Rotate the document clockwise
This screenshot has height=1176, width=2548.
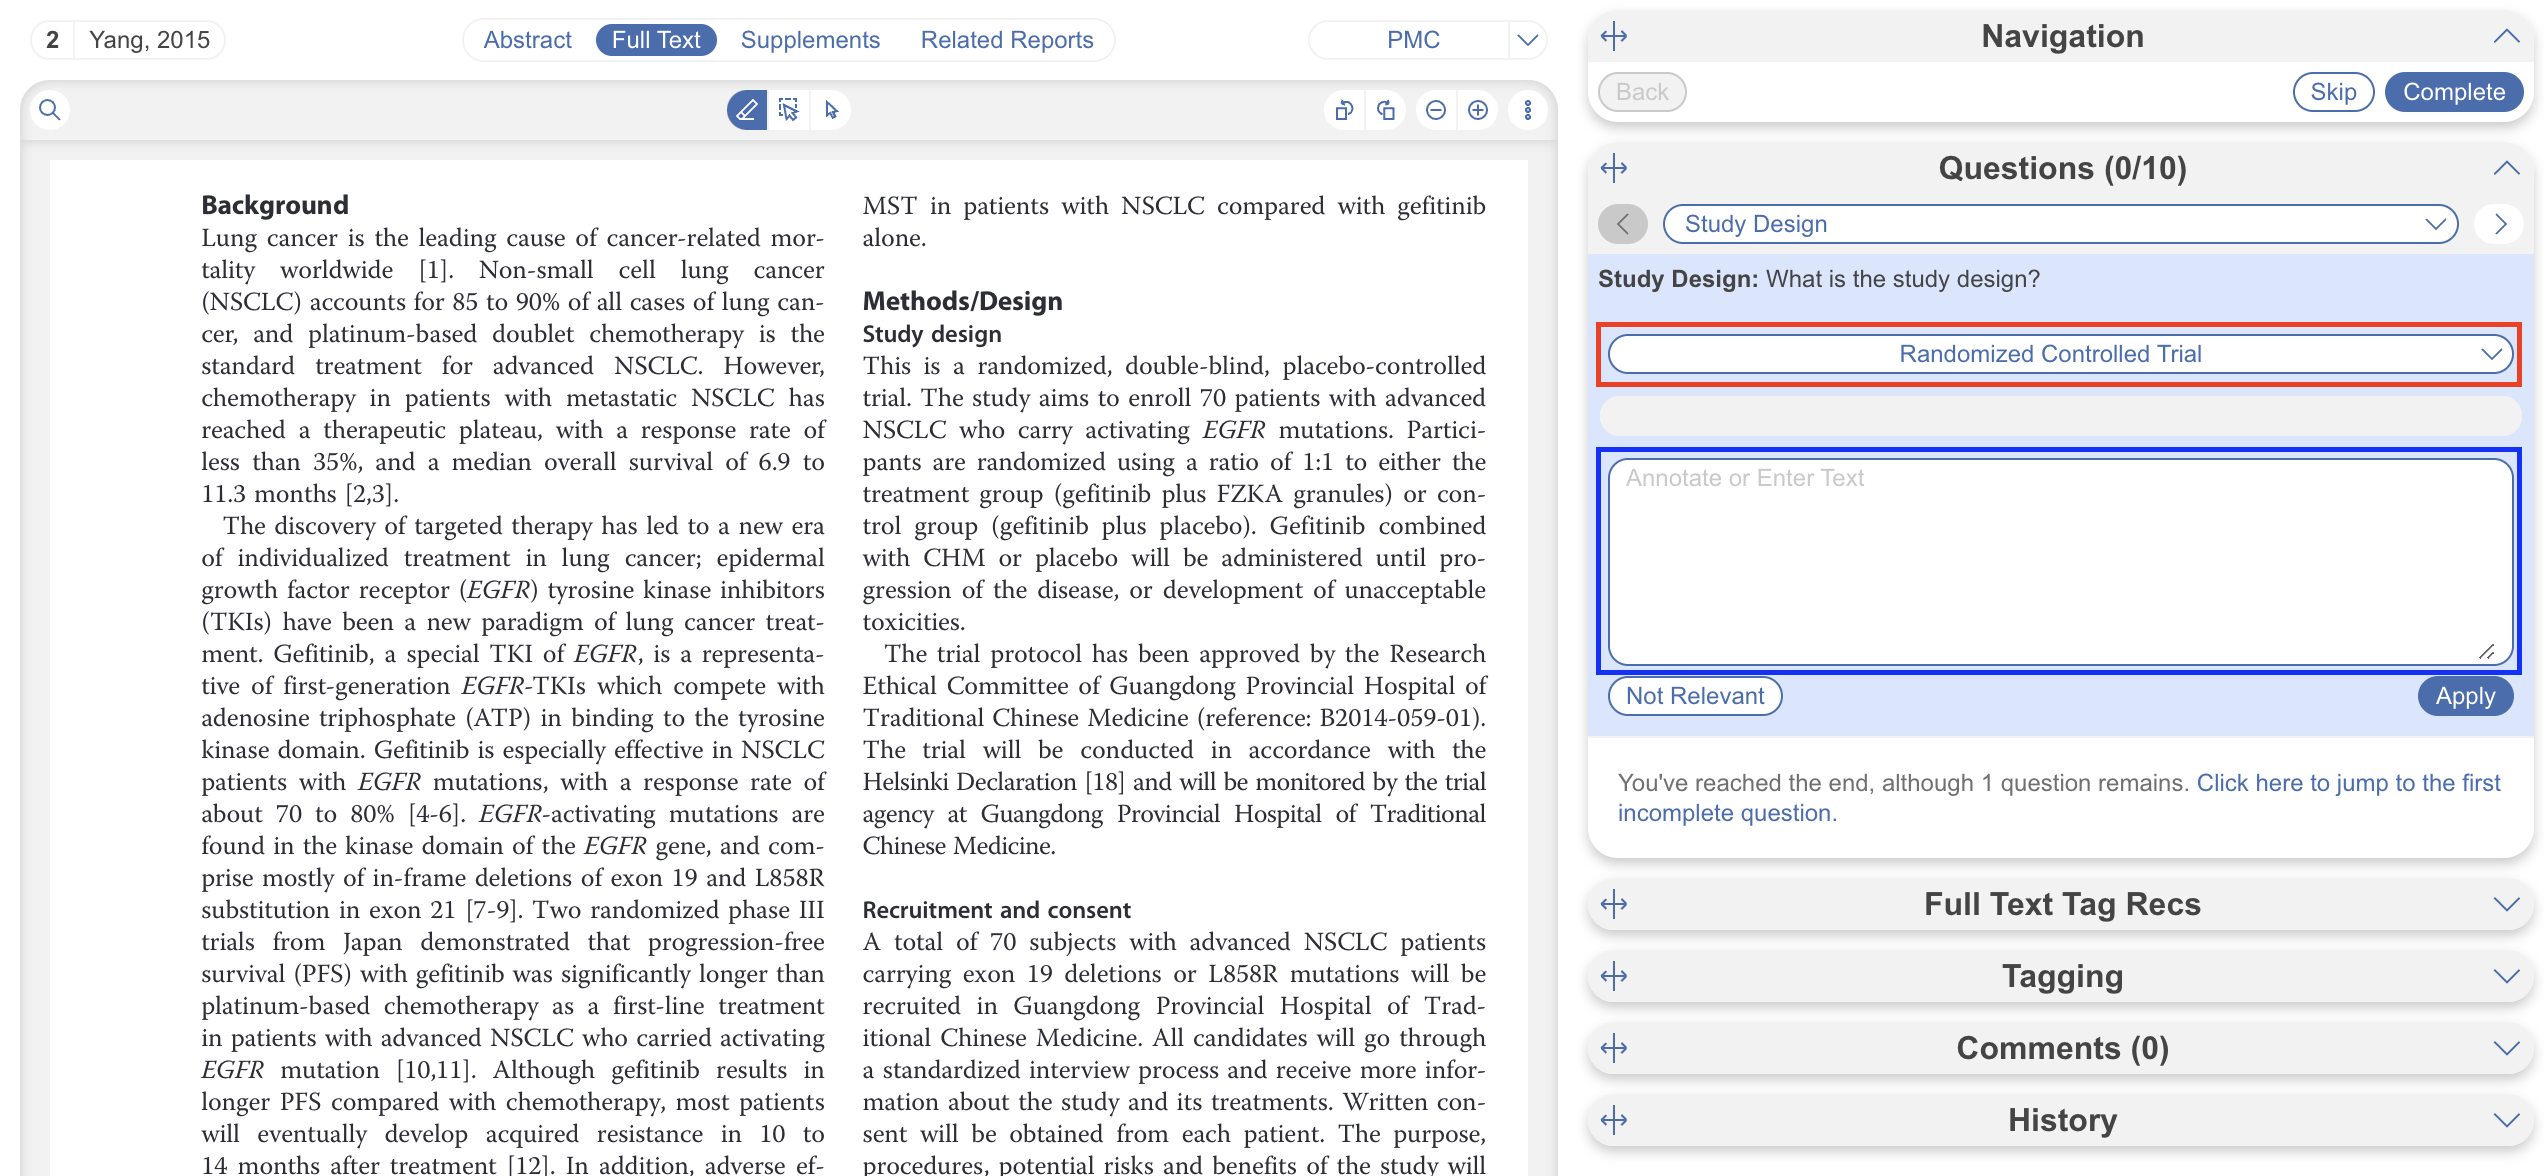click(x=1386, y=110)
